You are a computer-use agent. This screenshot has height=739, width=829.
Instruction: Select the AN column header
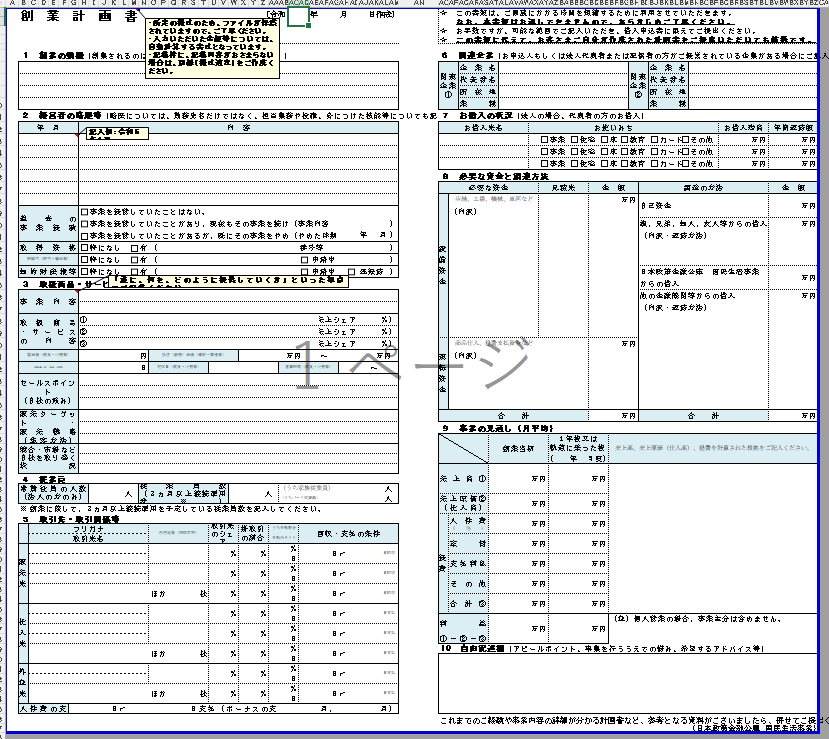pyautogui.click(x=419, y=3)
